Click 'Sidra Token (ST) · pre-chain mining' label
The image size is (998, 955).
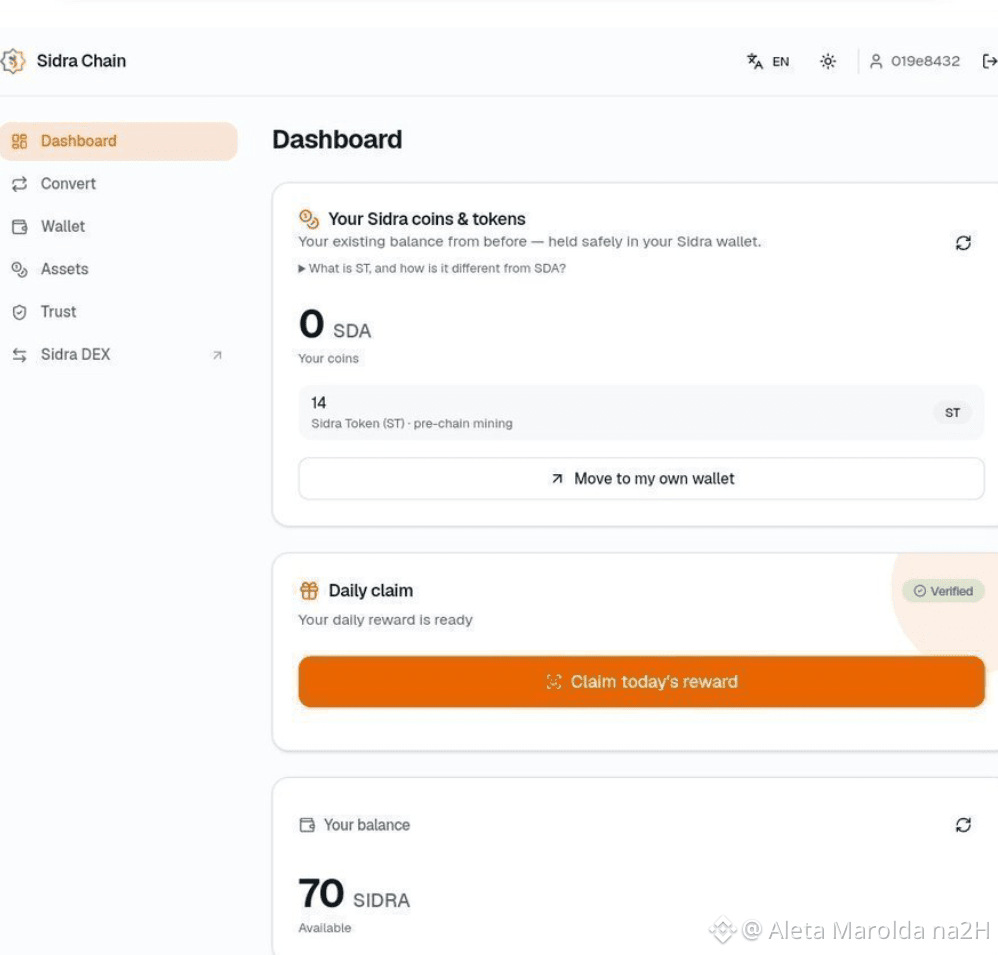click(x=412, y=424)
